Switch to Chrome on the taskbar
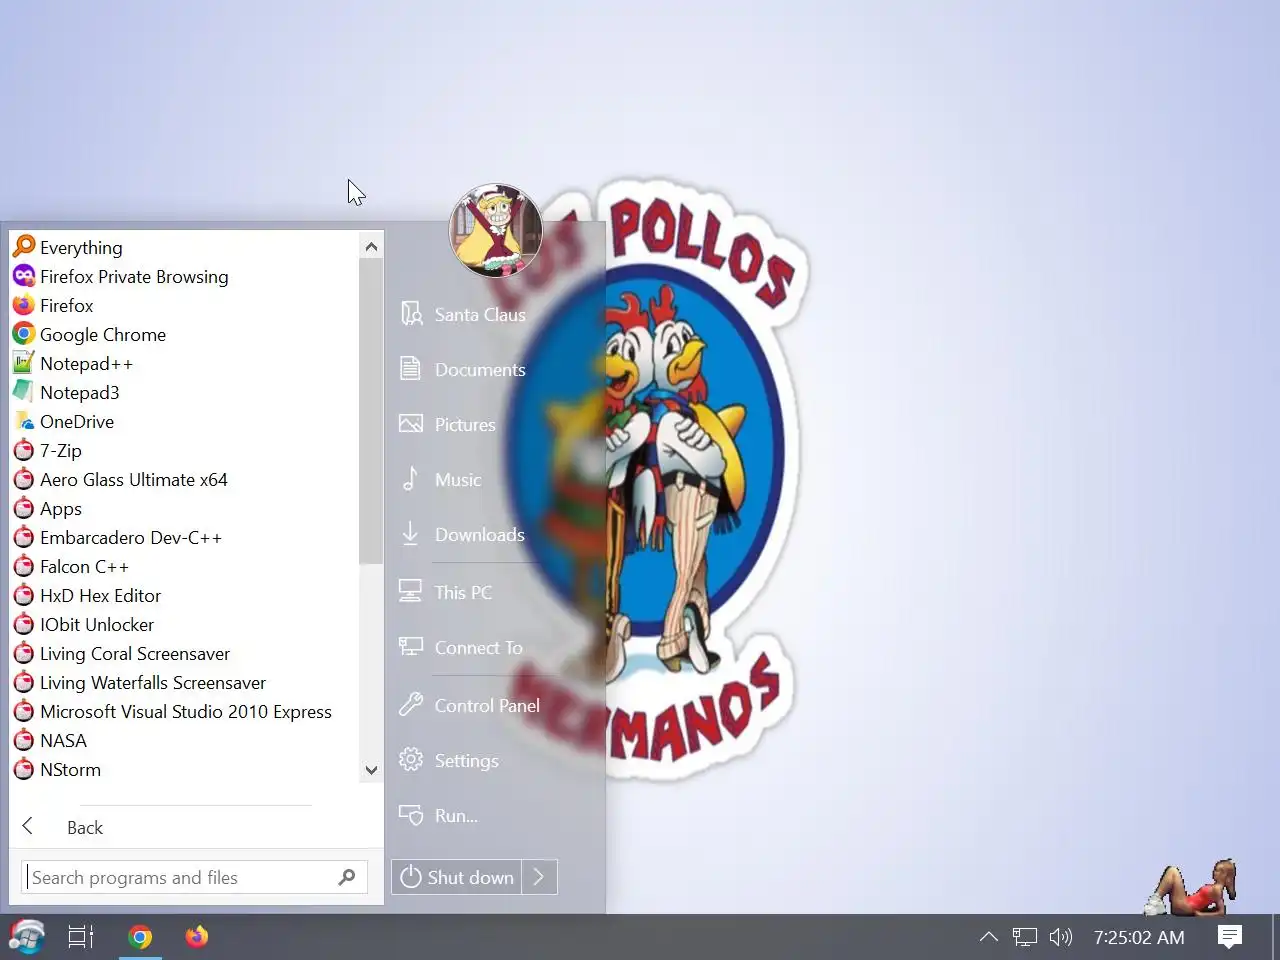Screen dimensions: 1280x960 140,937
